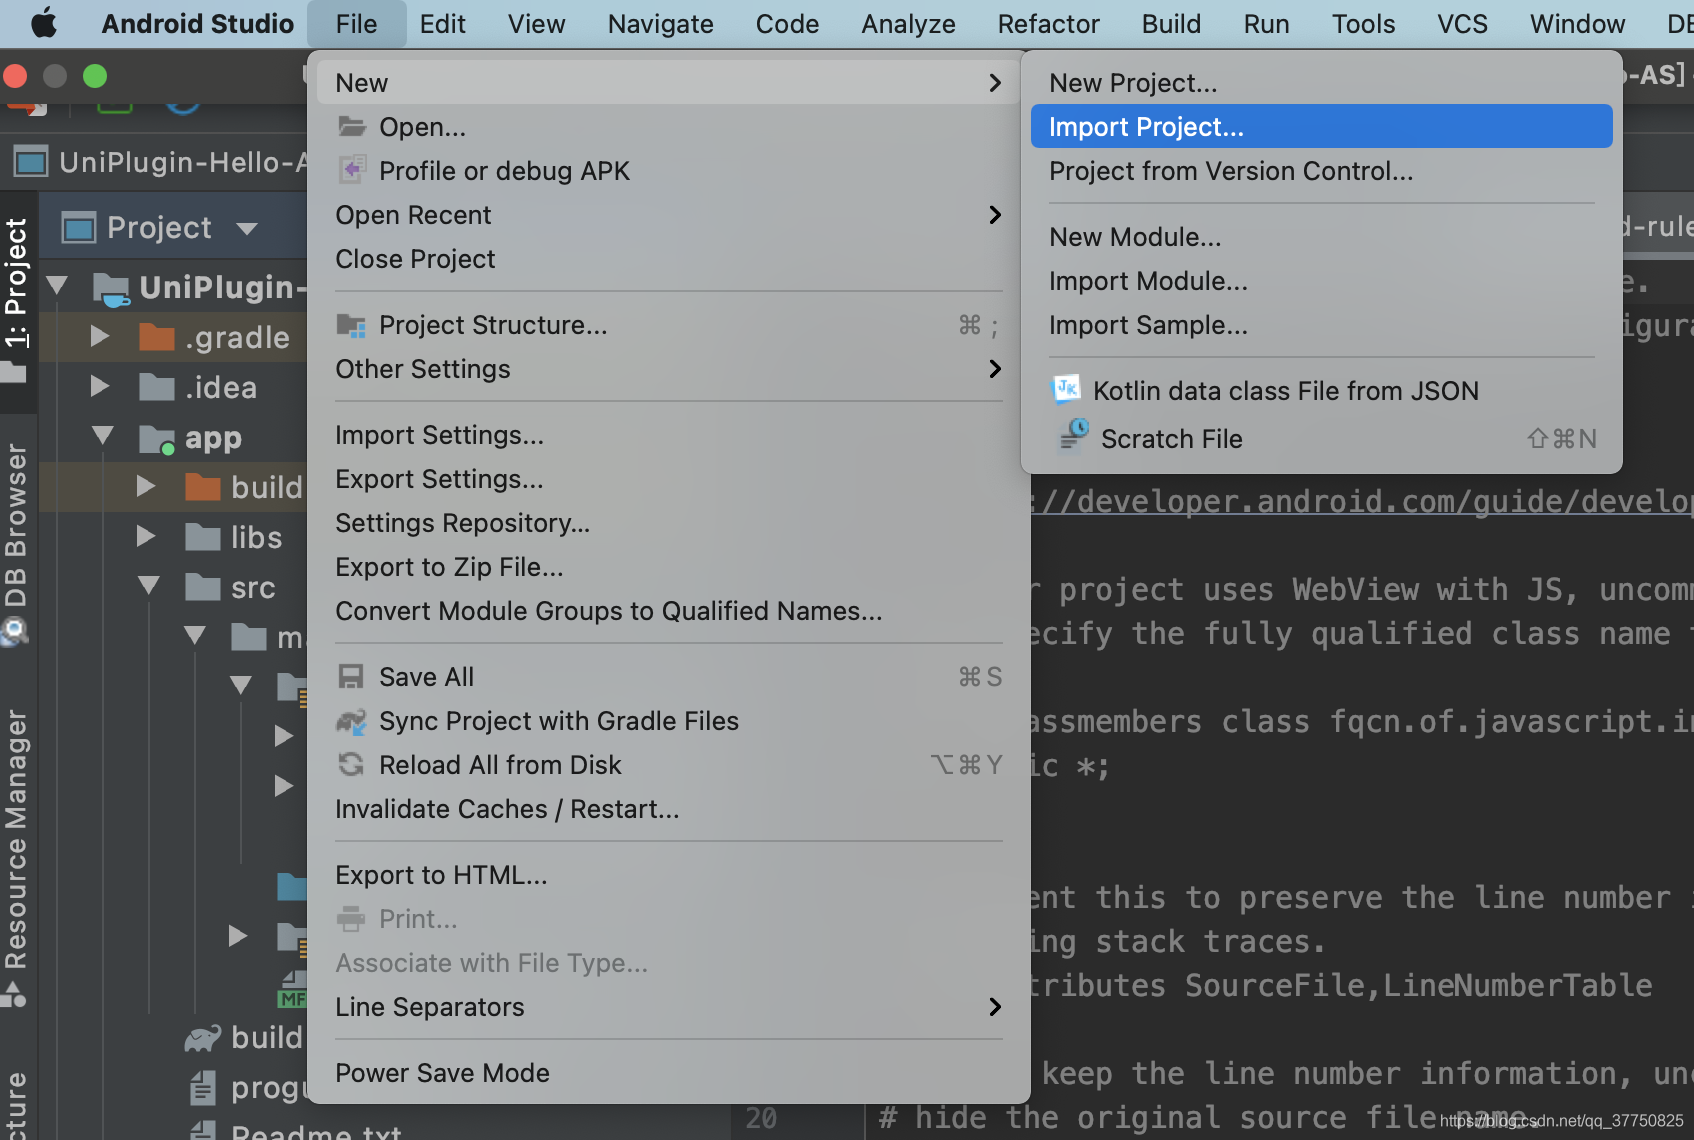The width and height of the screenshot is (1694, 1140).
Task: Select Invalidate Caches / Restart
Action: tap(507, 809)
